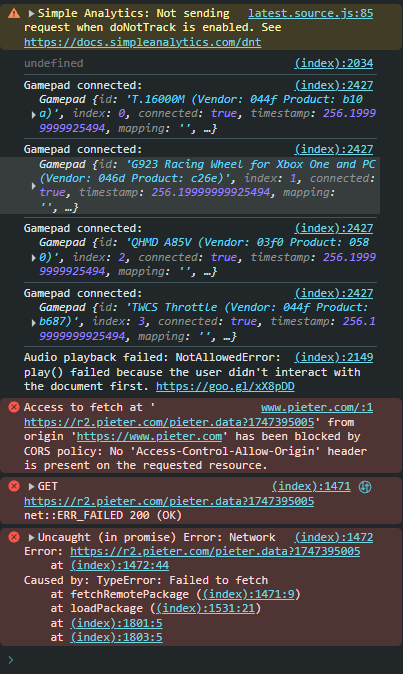
Task: Expand the Uncaught promise error stack
Action: [x=31, y=537]
